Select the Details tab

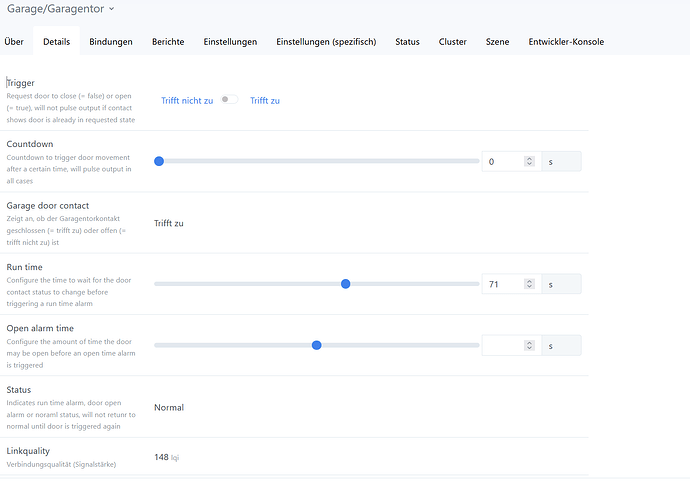(x=56, y=42)
